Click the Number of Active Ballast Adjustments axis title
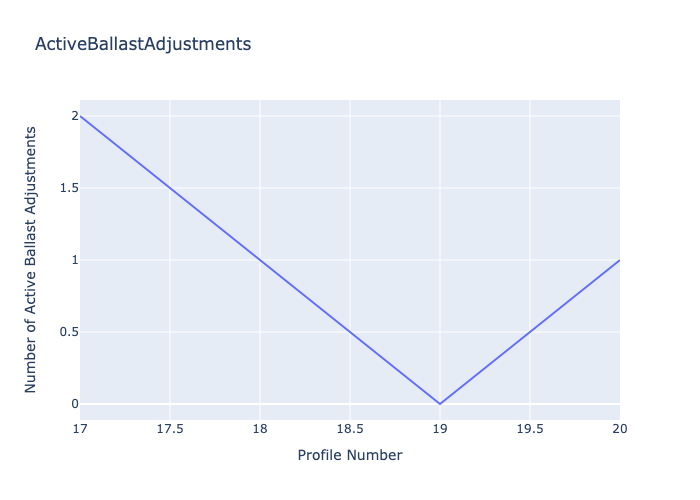 (x=30, y=260)
